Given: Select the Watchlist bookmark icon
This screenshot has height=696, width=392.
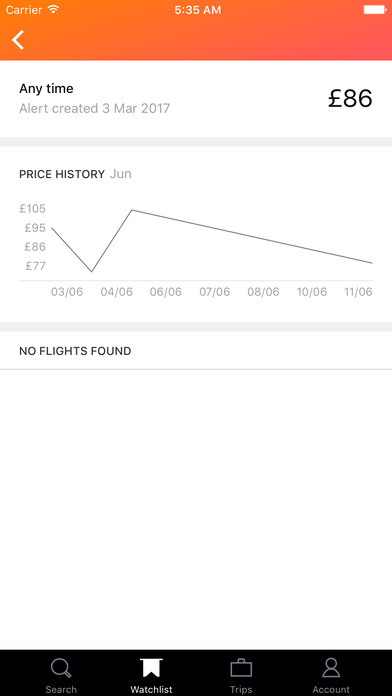Looking at the screenshot, I should coord(151,668).
